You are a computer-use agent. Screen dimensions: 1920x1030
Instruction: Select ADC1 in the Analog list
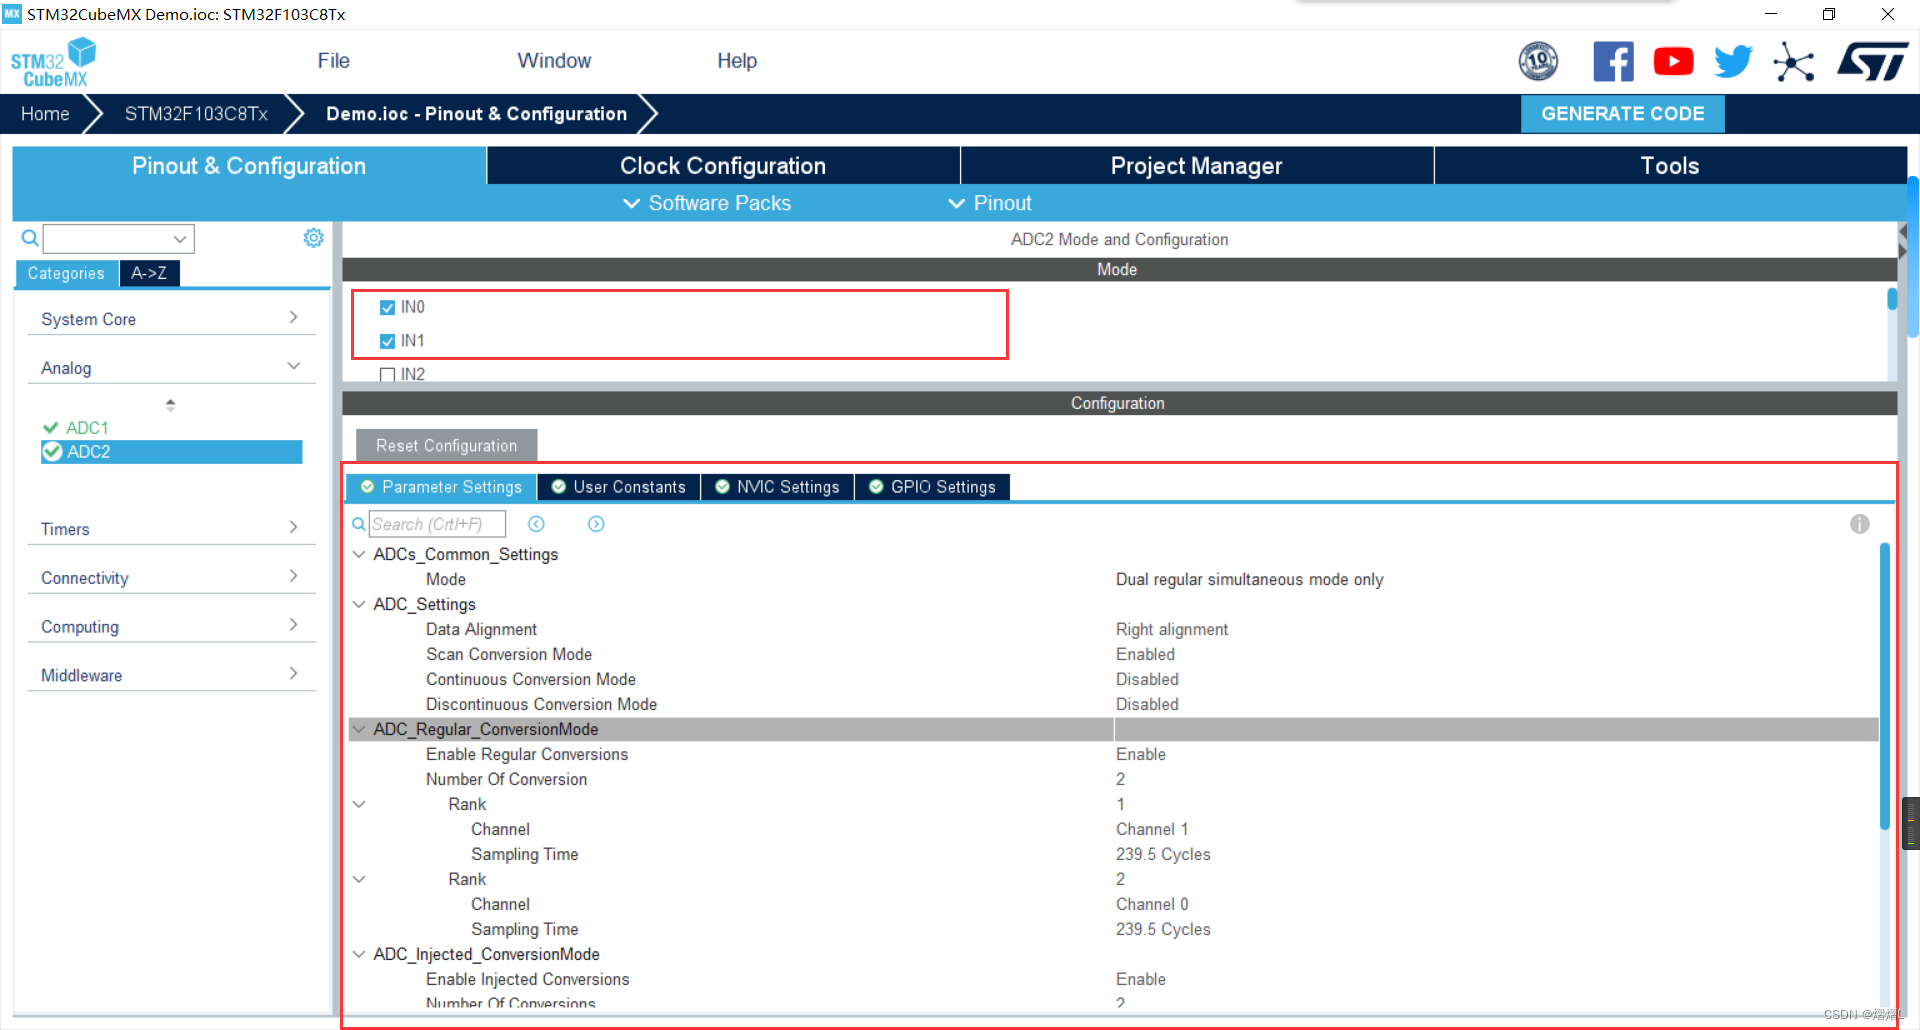[87, 428]
